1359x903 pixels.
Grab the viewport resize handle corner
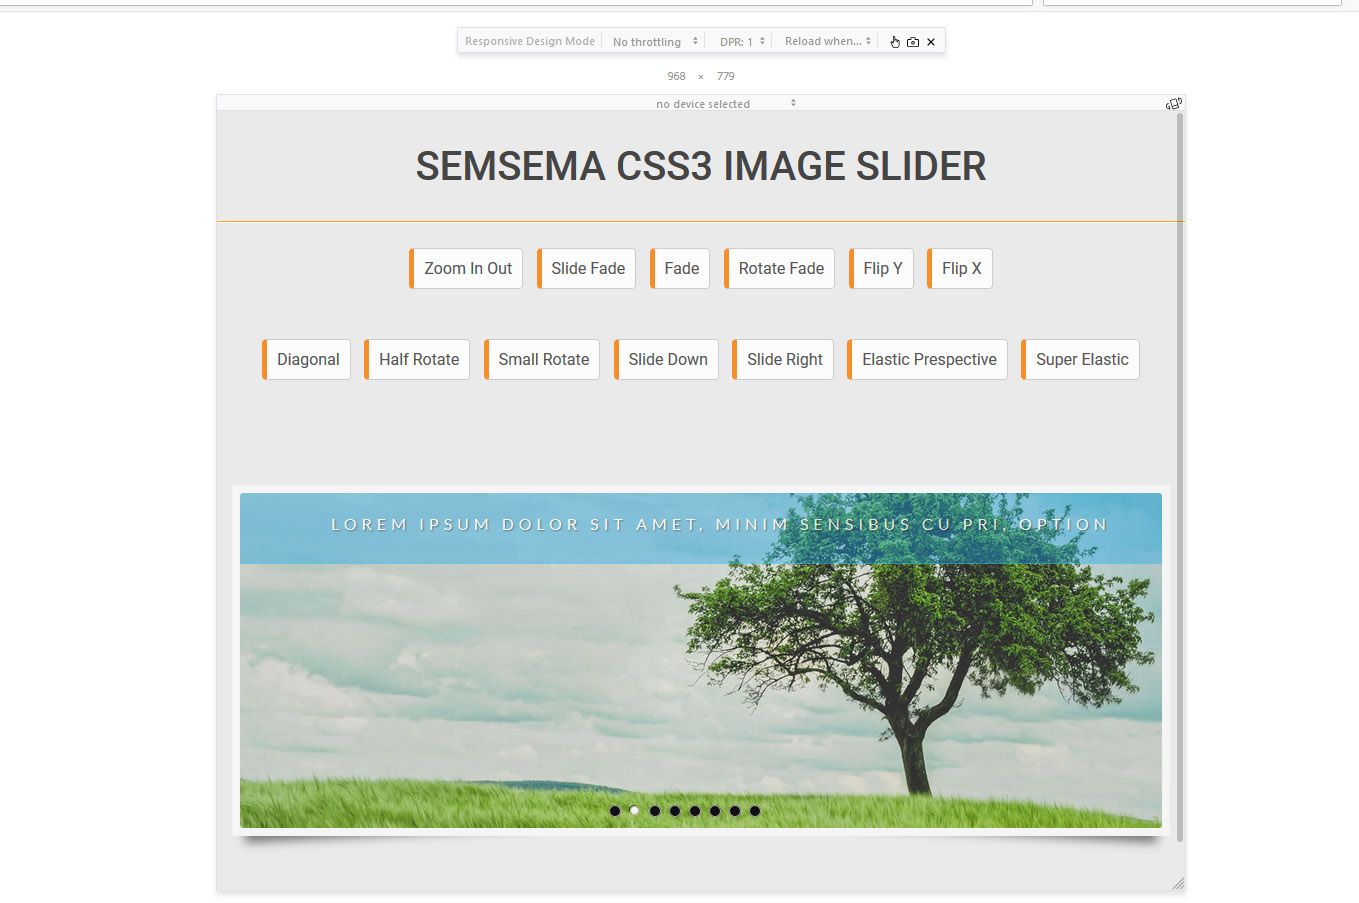tap(1178, 883)
